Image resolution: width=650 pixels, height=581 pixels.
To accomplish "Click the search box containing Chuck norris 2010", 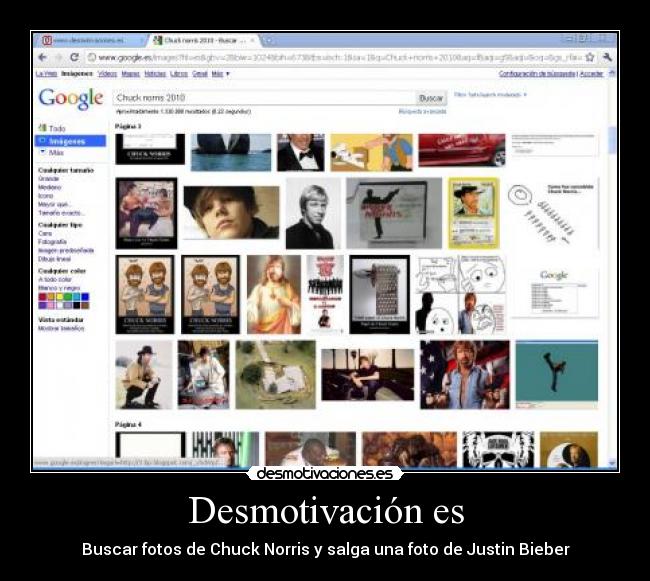I will click(264, 98).
